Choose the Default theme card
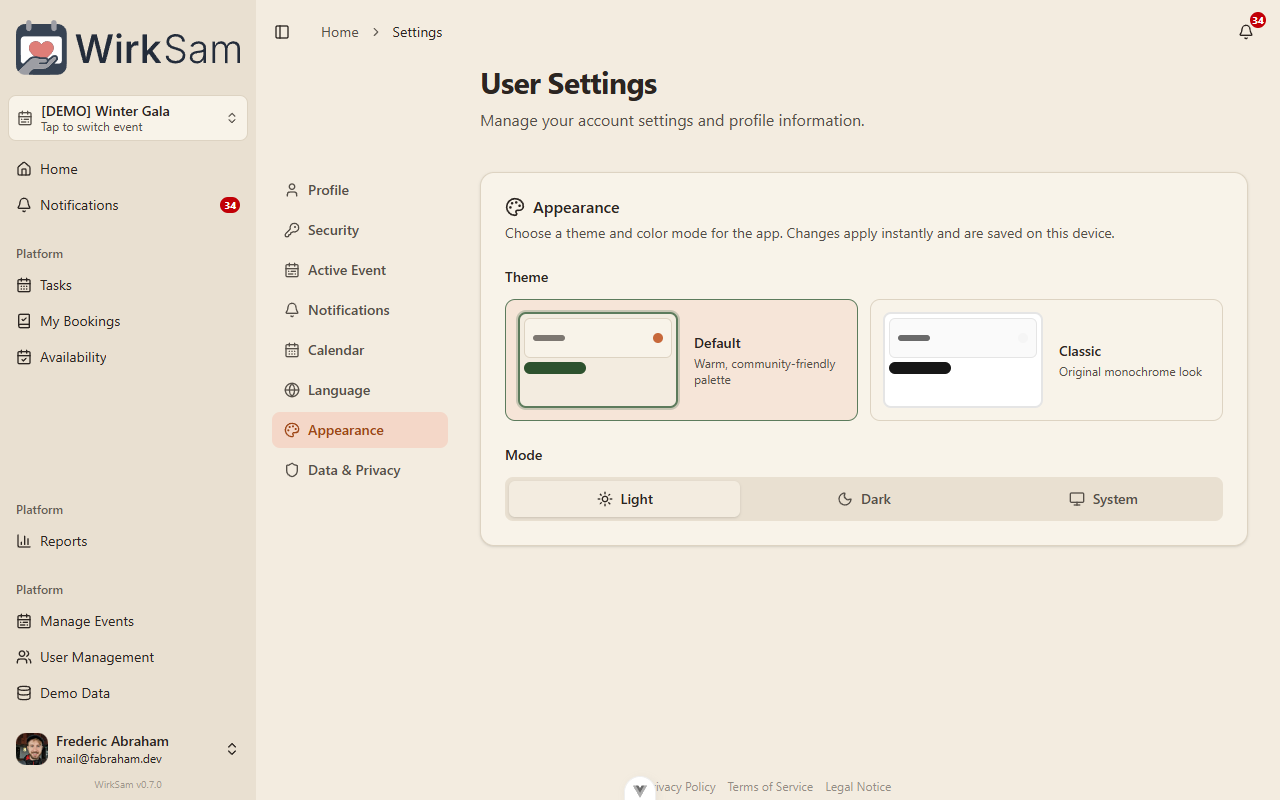1280x800 pixels. (681, 360)
